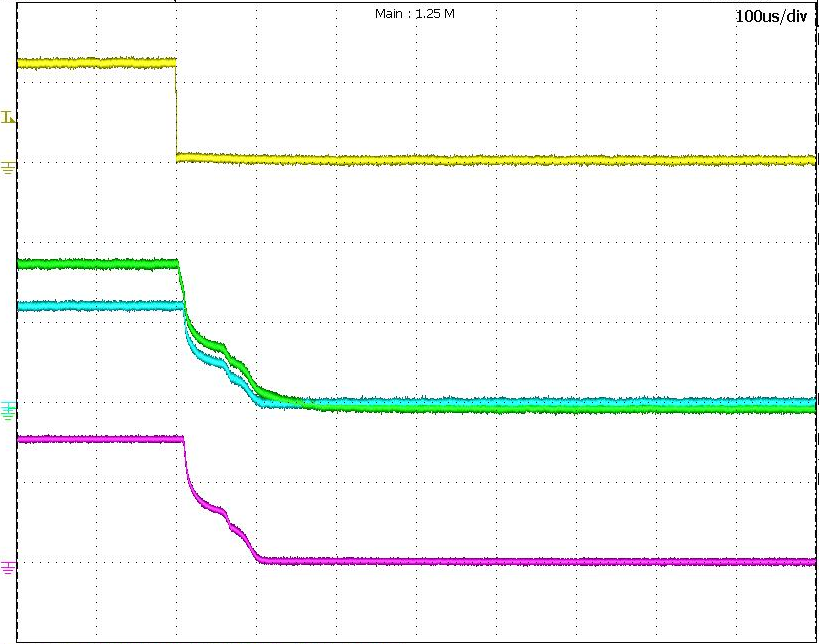Click where the green trace starts falling
The height and width of the screenshot is (644, 819).
click(179, 265)
